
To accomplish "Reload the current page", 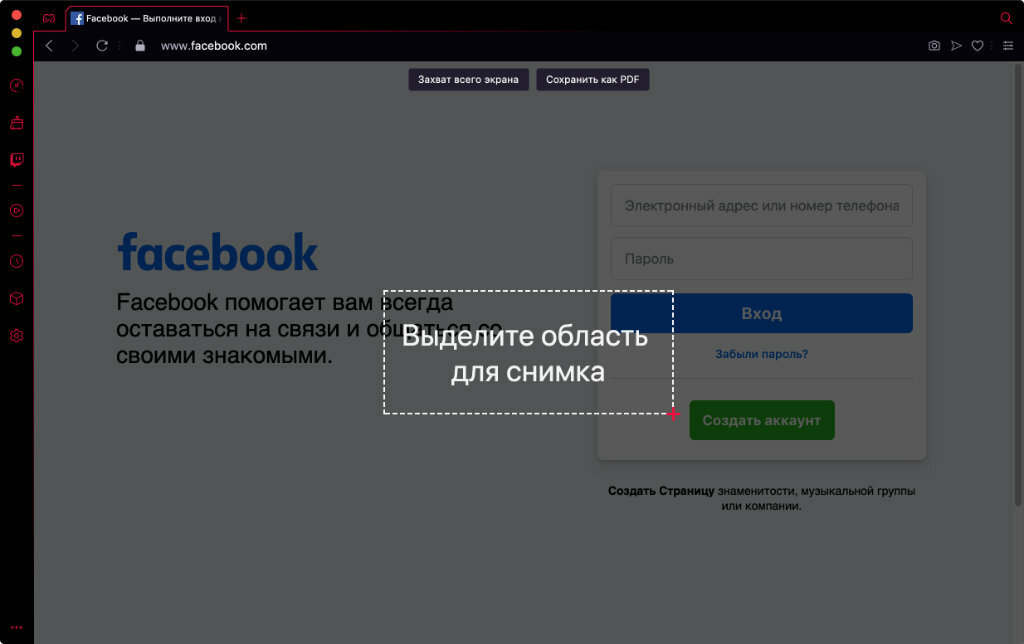I will tap(102, 46).
